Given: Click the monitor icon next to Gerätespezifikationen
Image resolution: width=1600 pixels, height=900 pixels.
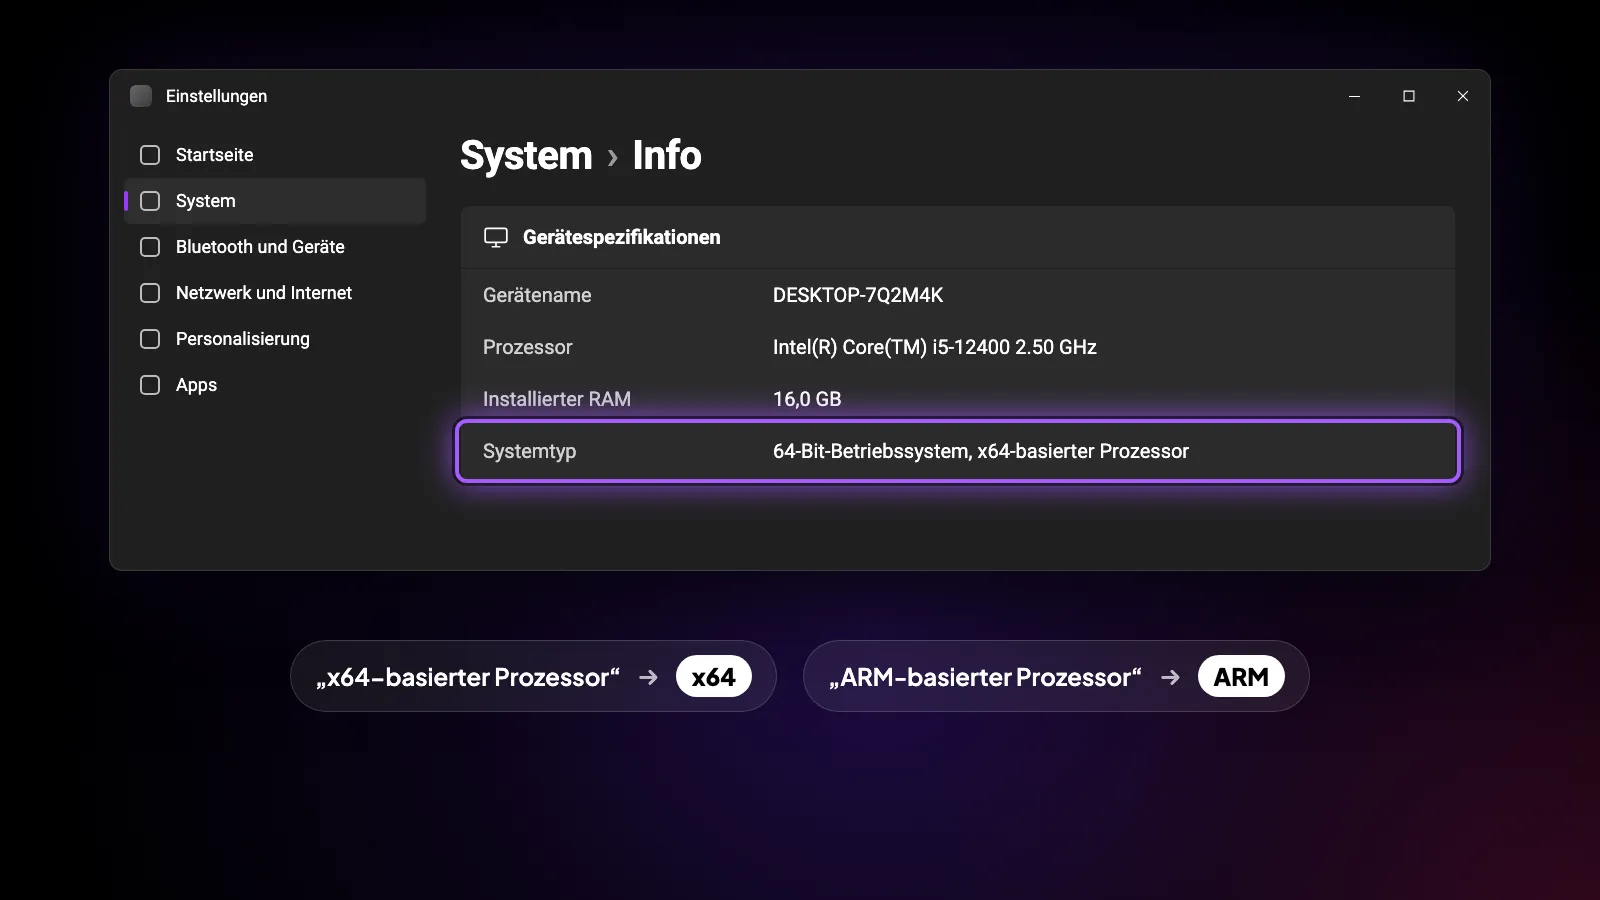Looking at the screenshot, I should point(496,237).
